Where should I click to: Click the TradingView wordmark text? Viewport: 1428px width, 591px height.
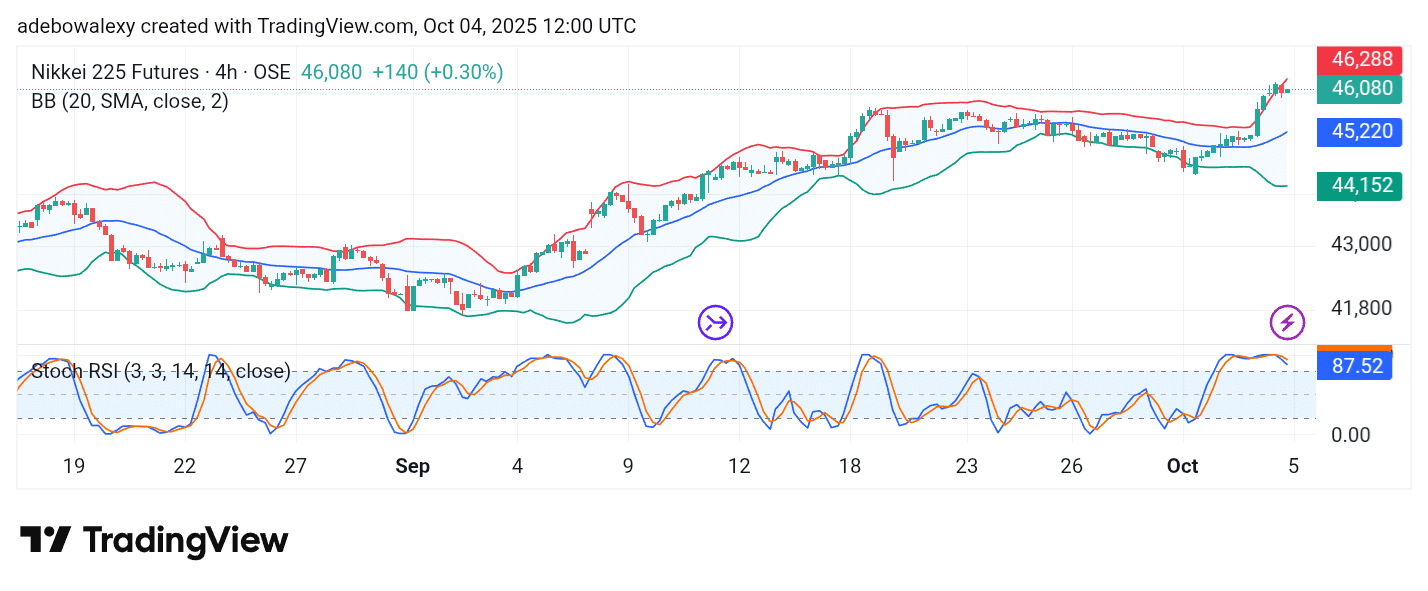tap(185, 541)
